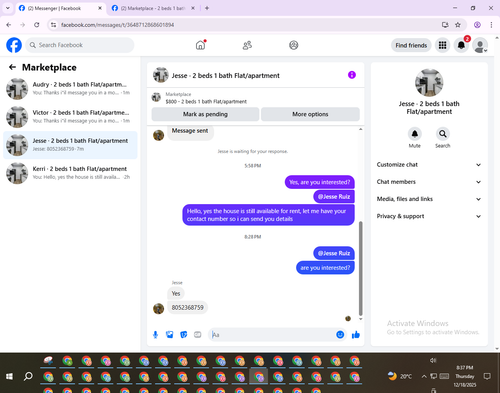500x393 pixels.
Task: Search within the conversation
Action: coord(443,134)
